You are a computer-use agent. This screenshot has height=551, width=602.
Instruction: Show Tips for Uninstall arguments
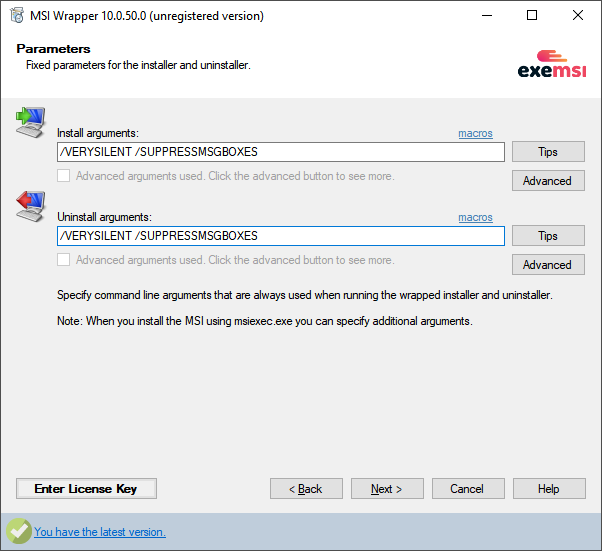548,236
